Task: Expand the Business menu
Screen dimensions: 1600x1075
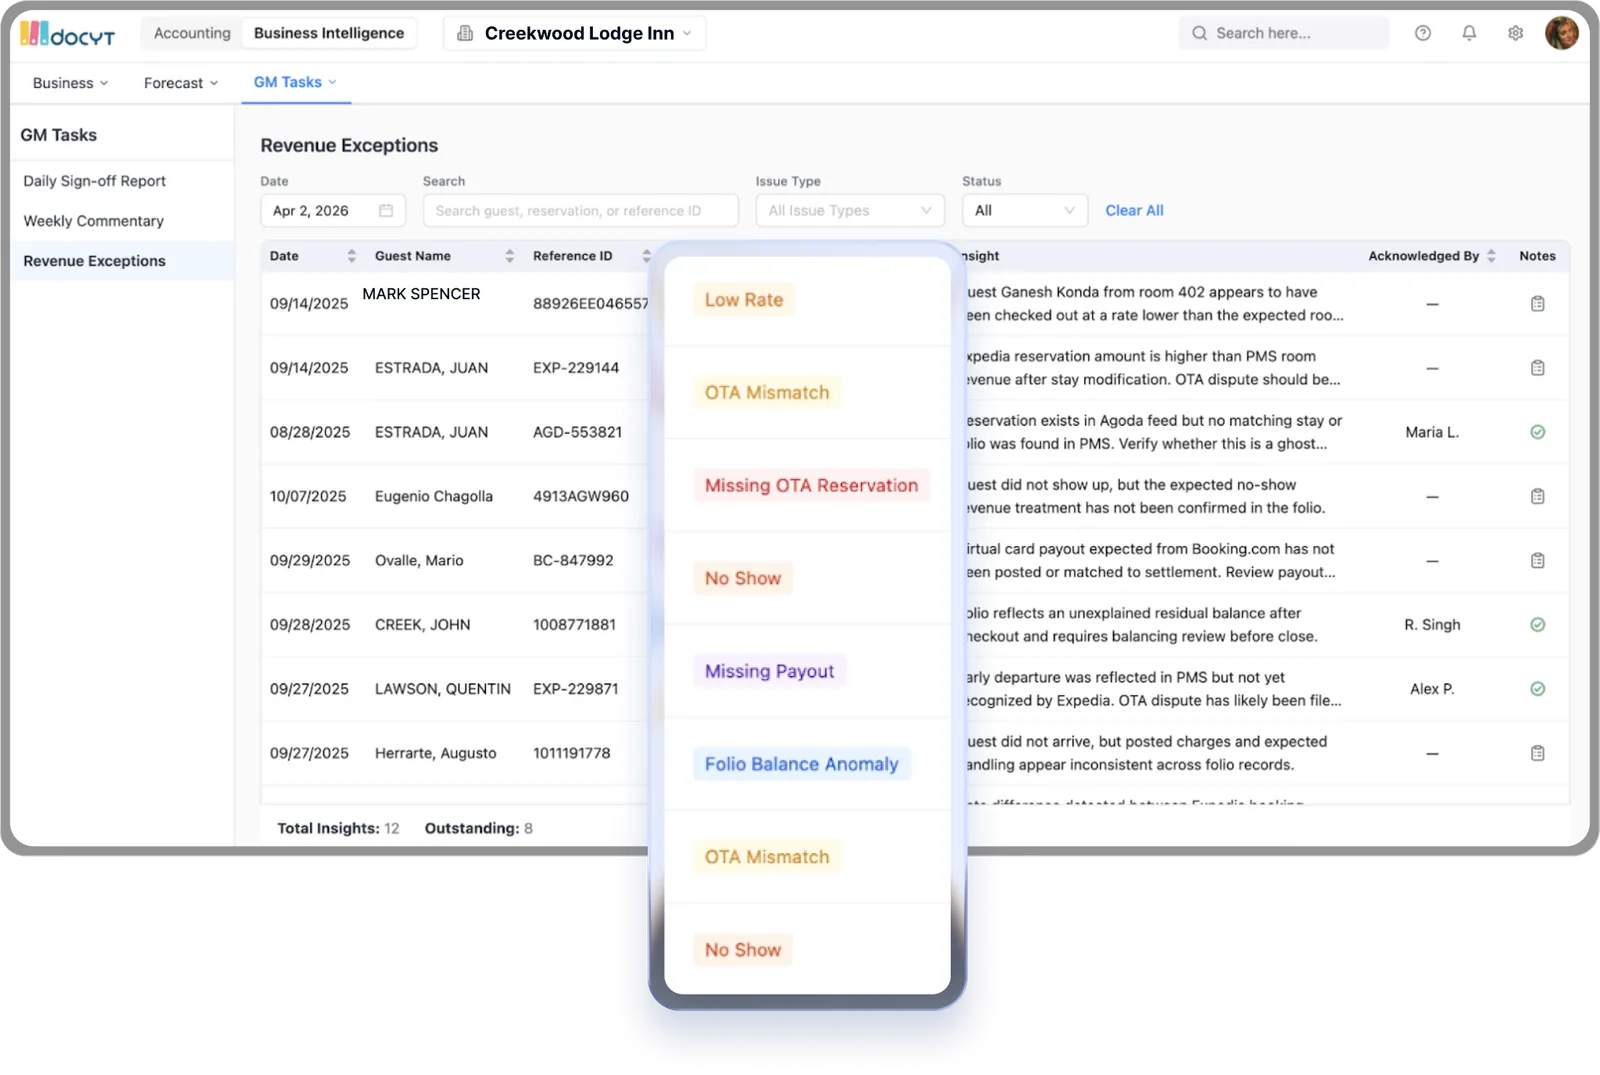Action: [70, 83]
